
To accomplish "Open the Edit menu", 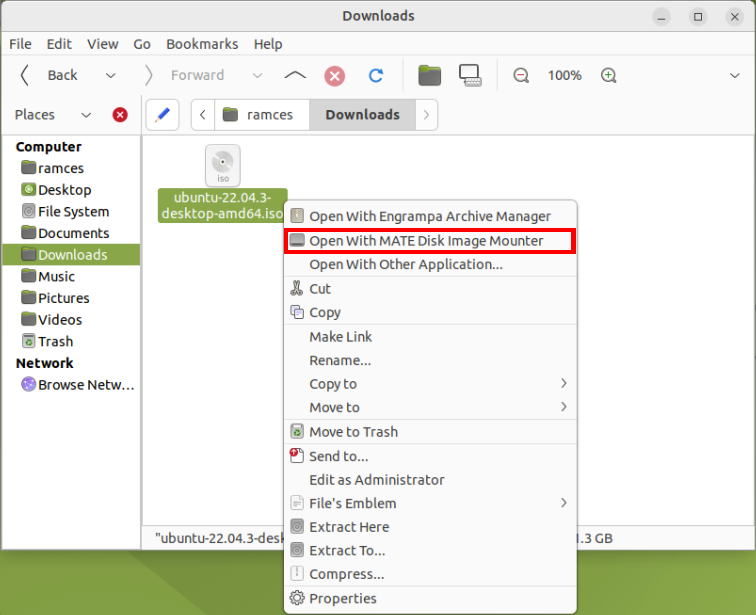I will pos(59,44).
